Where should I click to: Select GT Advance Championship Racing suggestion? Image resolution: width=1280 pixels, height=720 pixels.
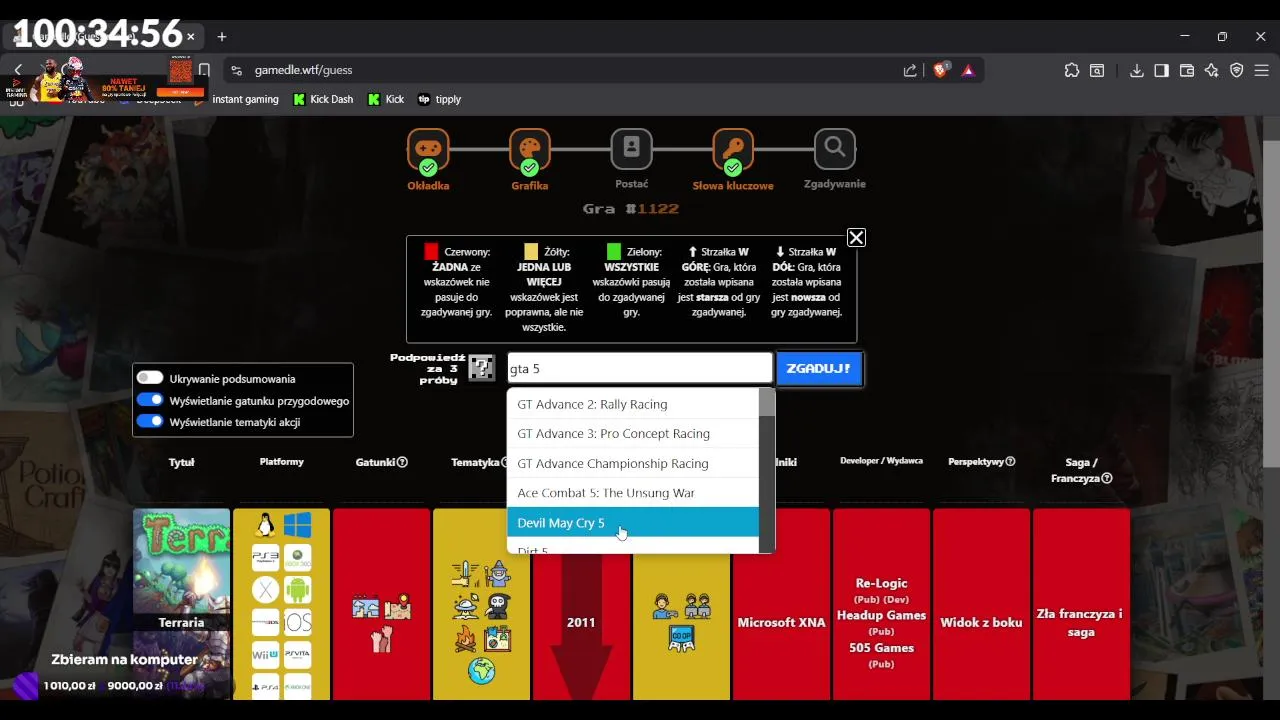[x=633, y=463]
